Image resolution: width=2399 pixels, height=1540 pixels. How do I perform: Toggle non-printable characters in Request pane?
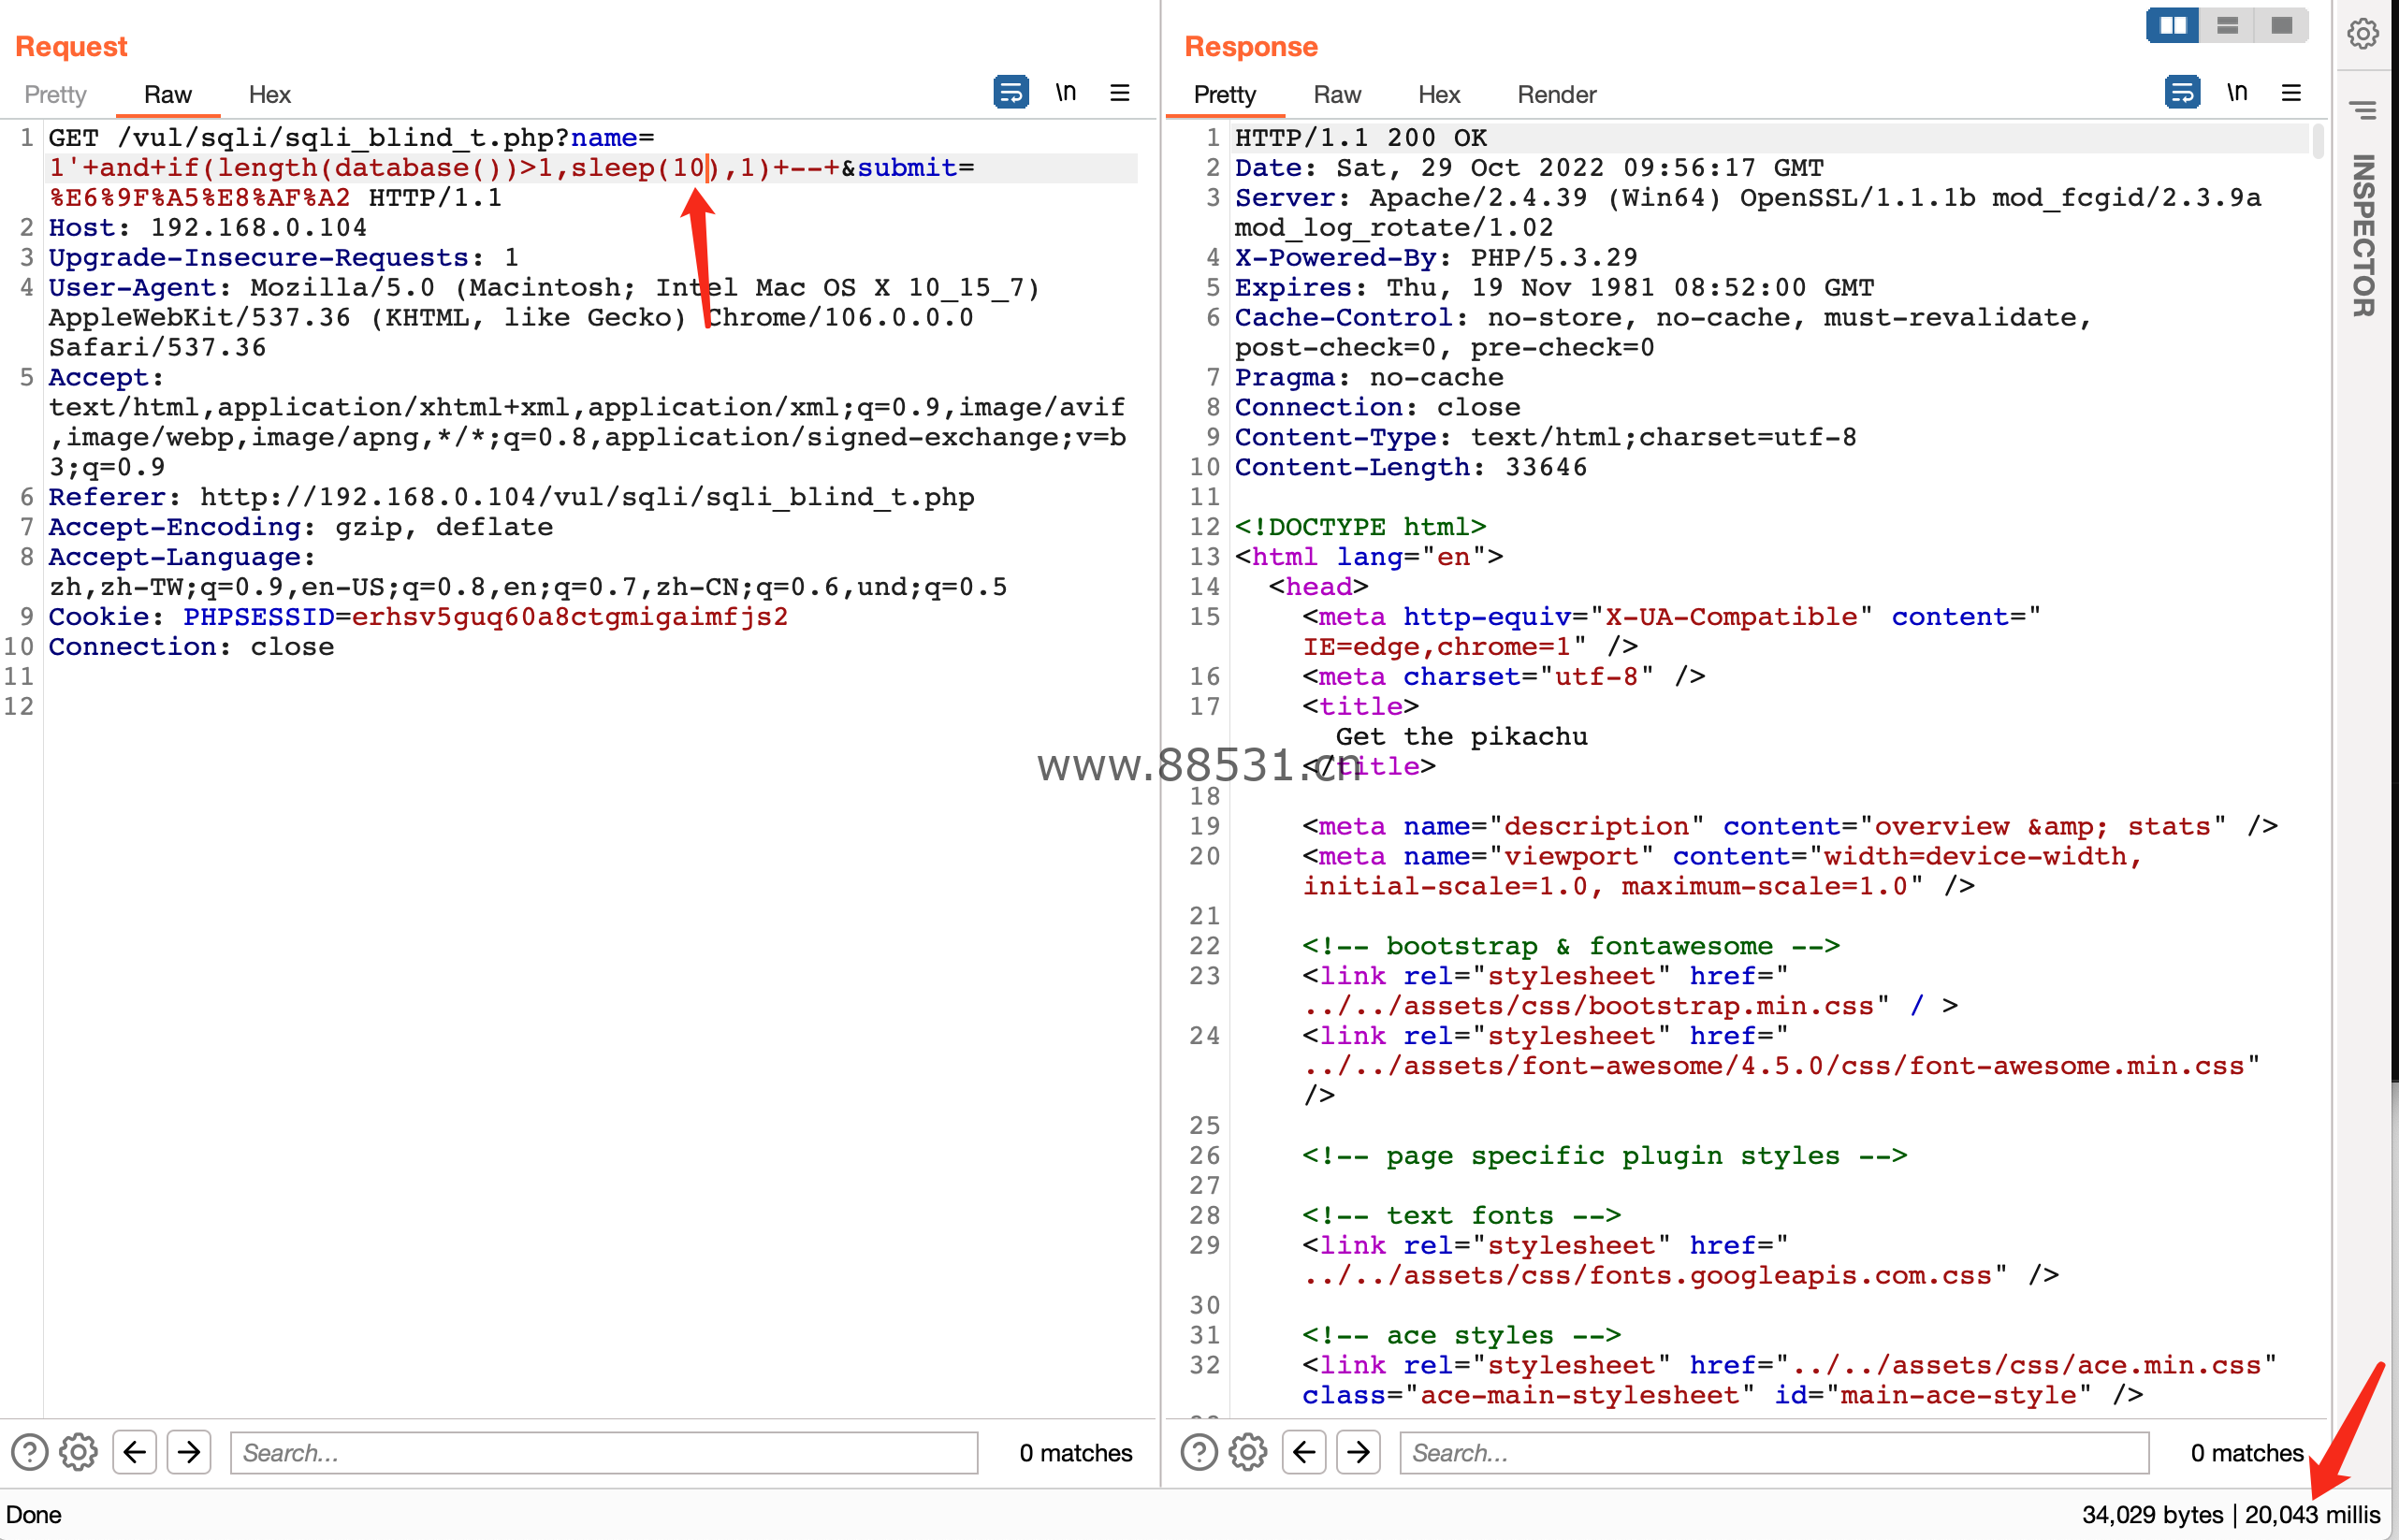click(x=1066, y=93)
